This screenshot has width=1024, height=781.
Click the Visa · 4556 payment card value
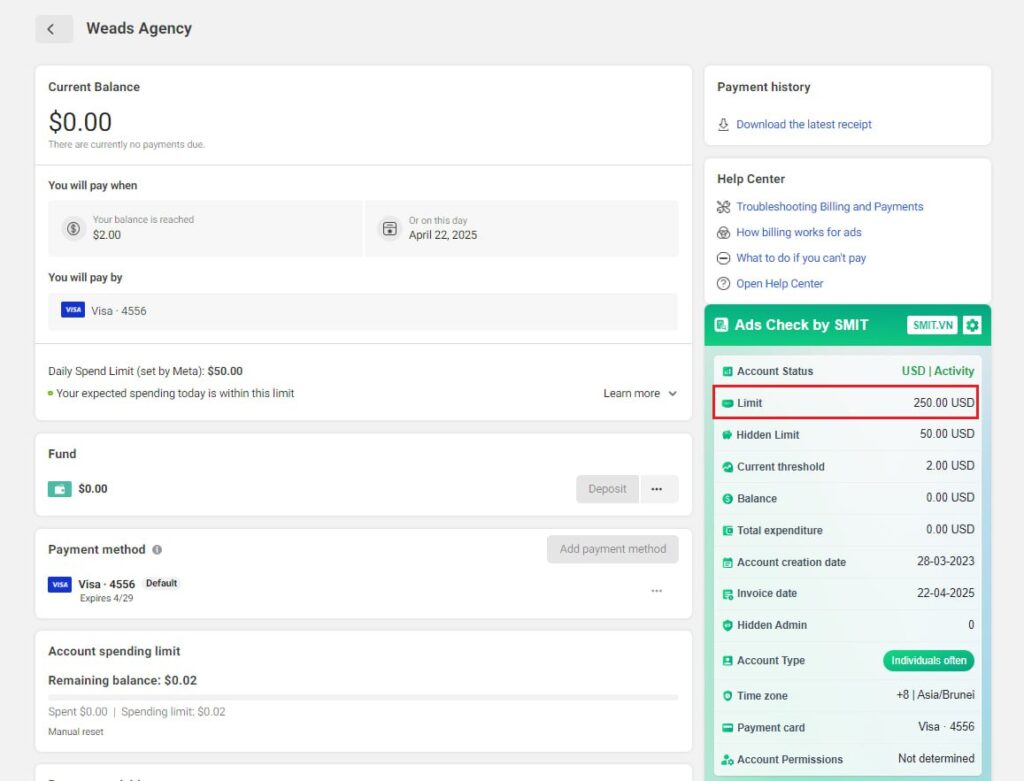click(946, 727)
